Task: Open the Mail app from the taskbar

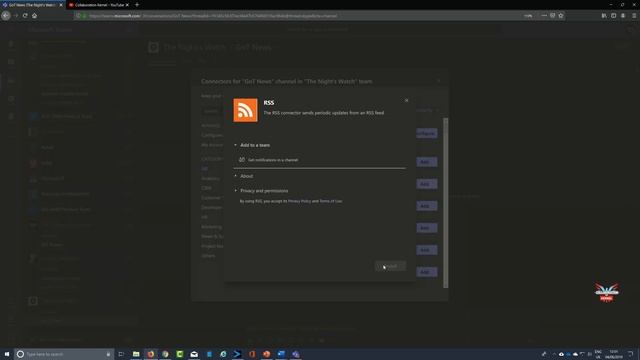Action: (194, 354)
